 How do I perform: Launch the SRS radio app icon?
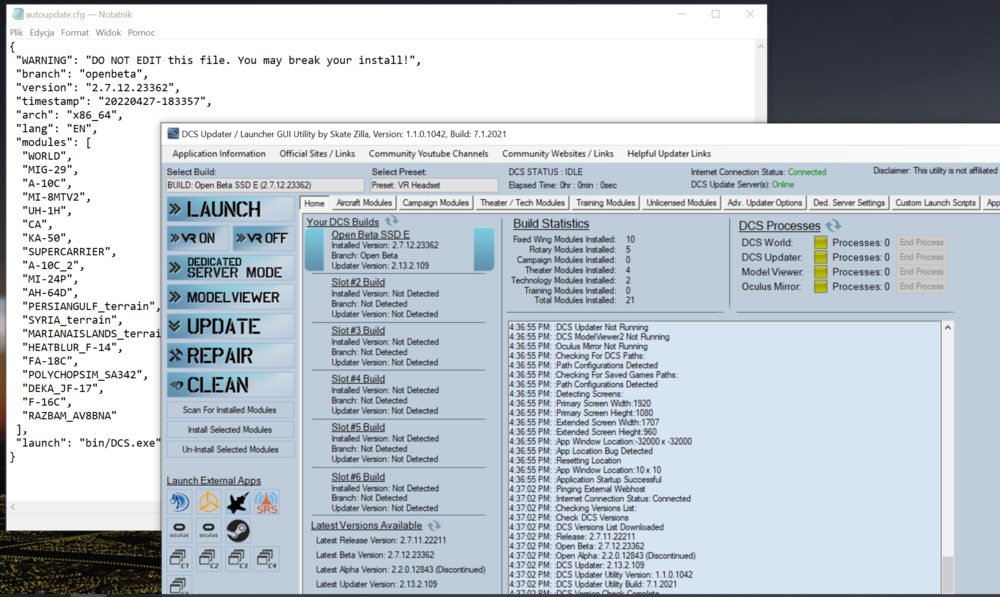(267, 502)
